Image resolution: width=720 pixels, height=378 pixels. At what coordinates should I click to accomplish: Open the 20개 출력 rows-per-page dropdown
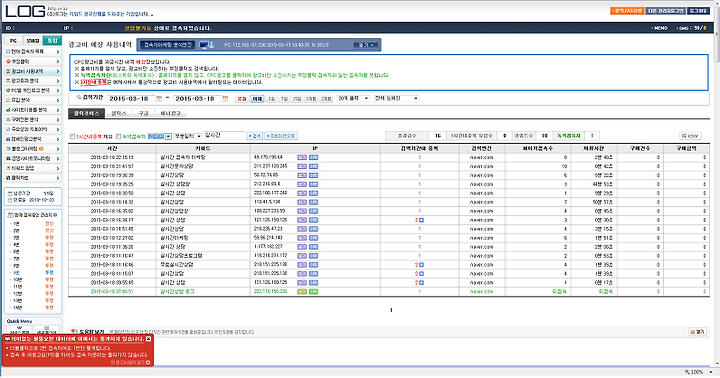coord(353,99)
